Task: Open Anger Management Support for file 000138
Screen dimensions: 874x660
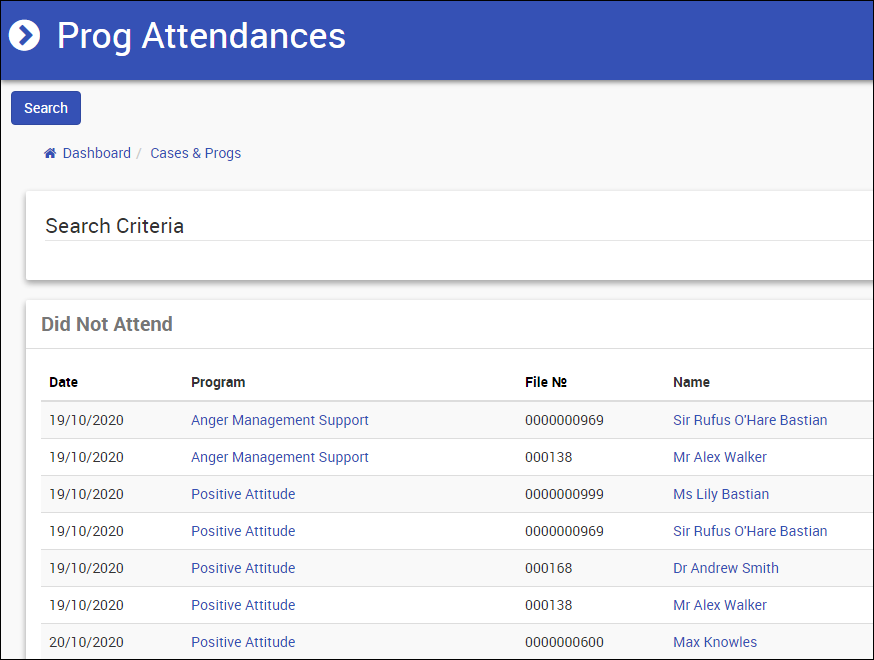Action: [x=279, y=457]
